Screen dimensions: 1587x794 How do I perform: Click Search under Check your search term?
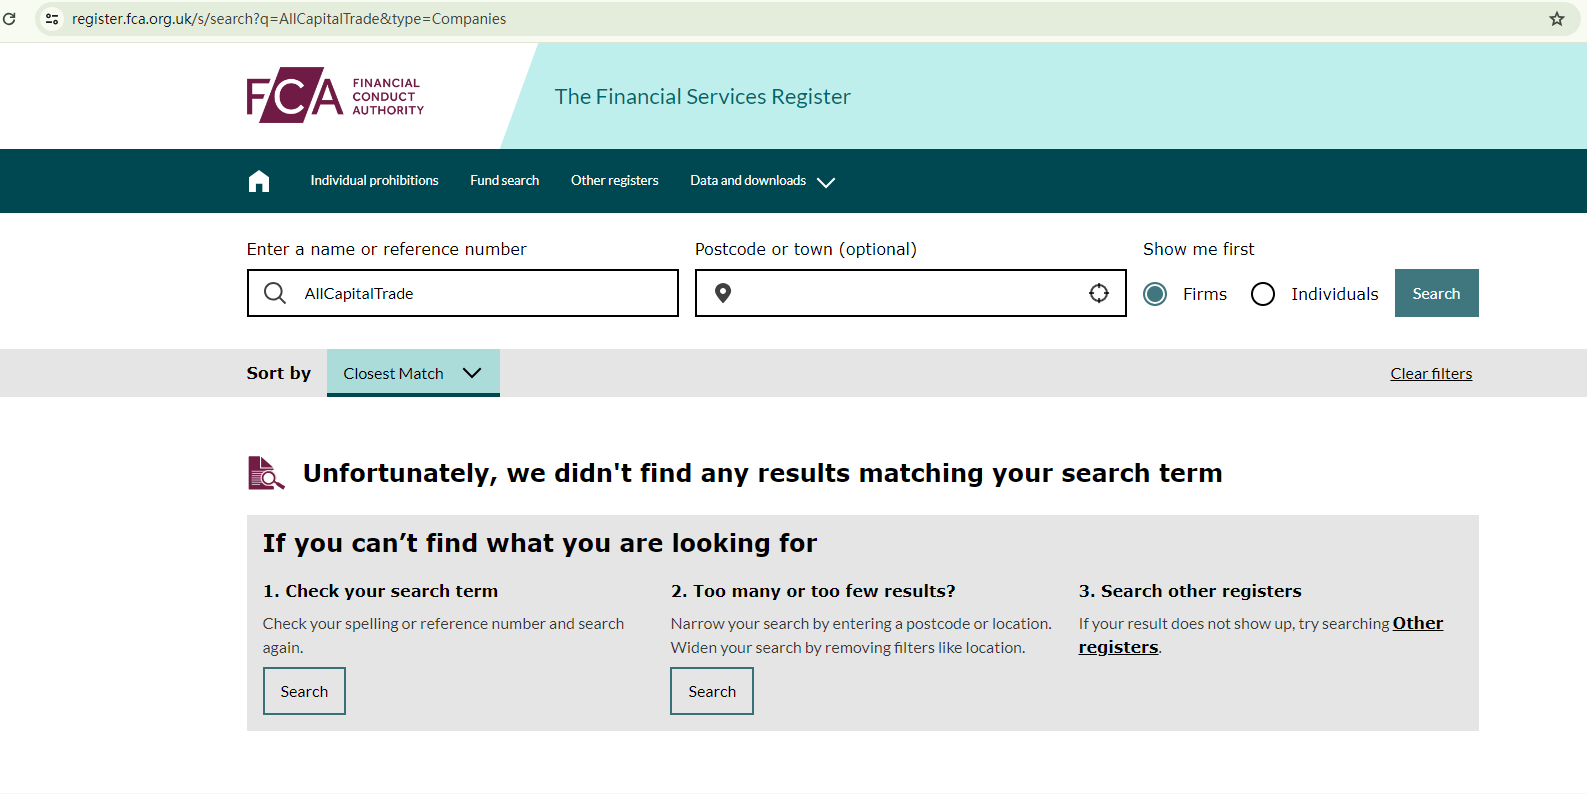tap(304, 691)
